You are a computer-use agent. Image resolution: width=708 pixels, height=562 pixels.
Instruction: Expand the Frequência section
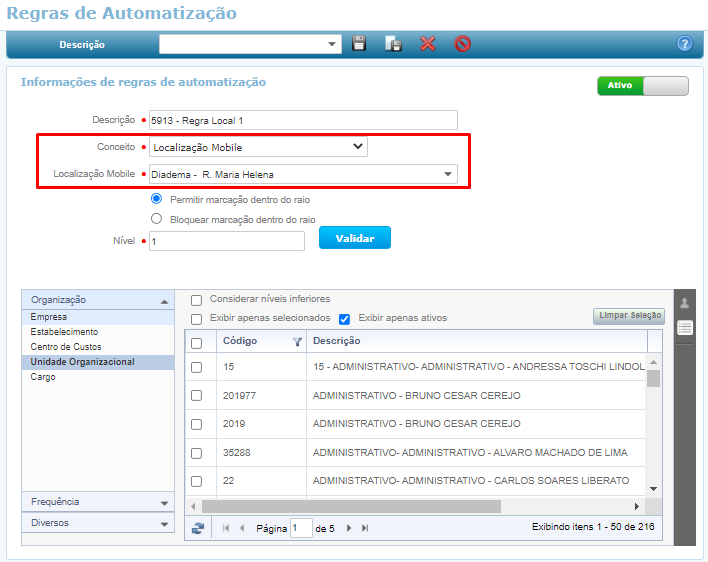[x=96, y=502]
